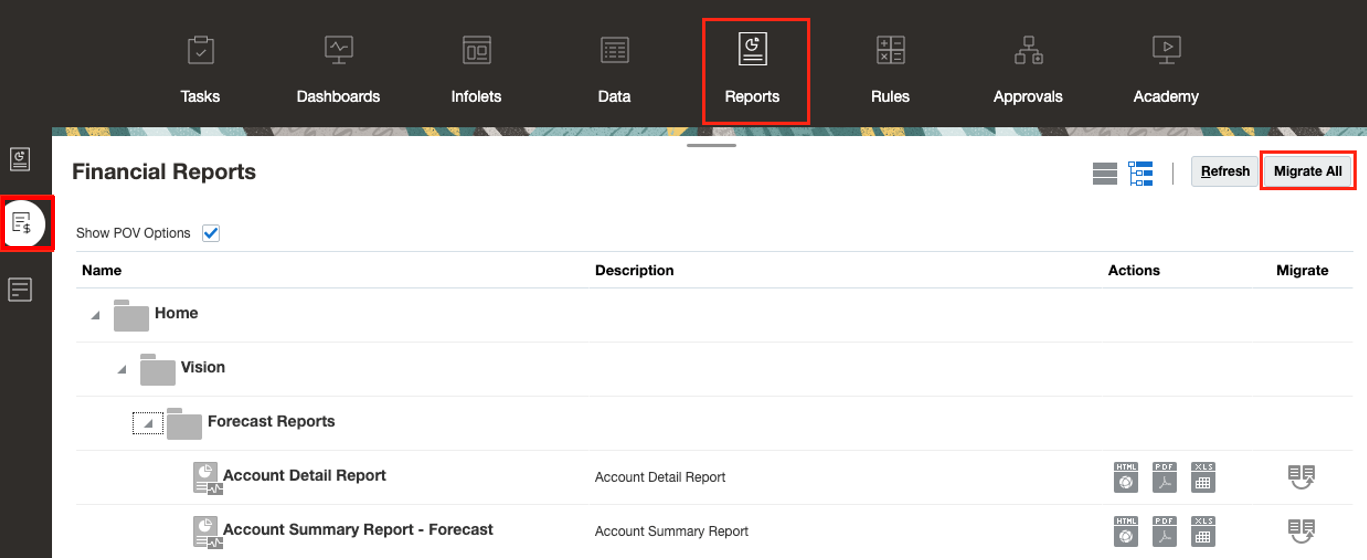Export Account Detail Report as PDF

point(1164,477)
